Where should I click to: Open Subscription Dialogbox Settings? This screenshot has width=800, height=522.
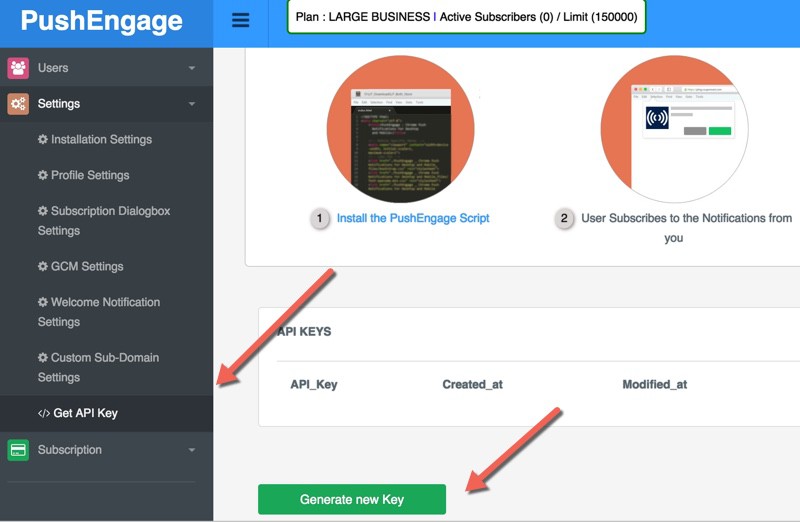click(x=104, y=220)
